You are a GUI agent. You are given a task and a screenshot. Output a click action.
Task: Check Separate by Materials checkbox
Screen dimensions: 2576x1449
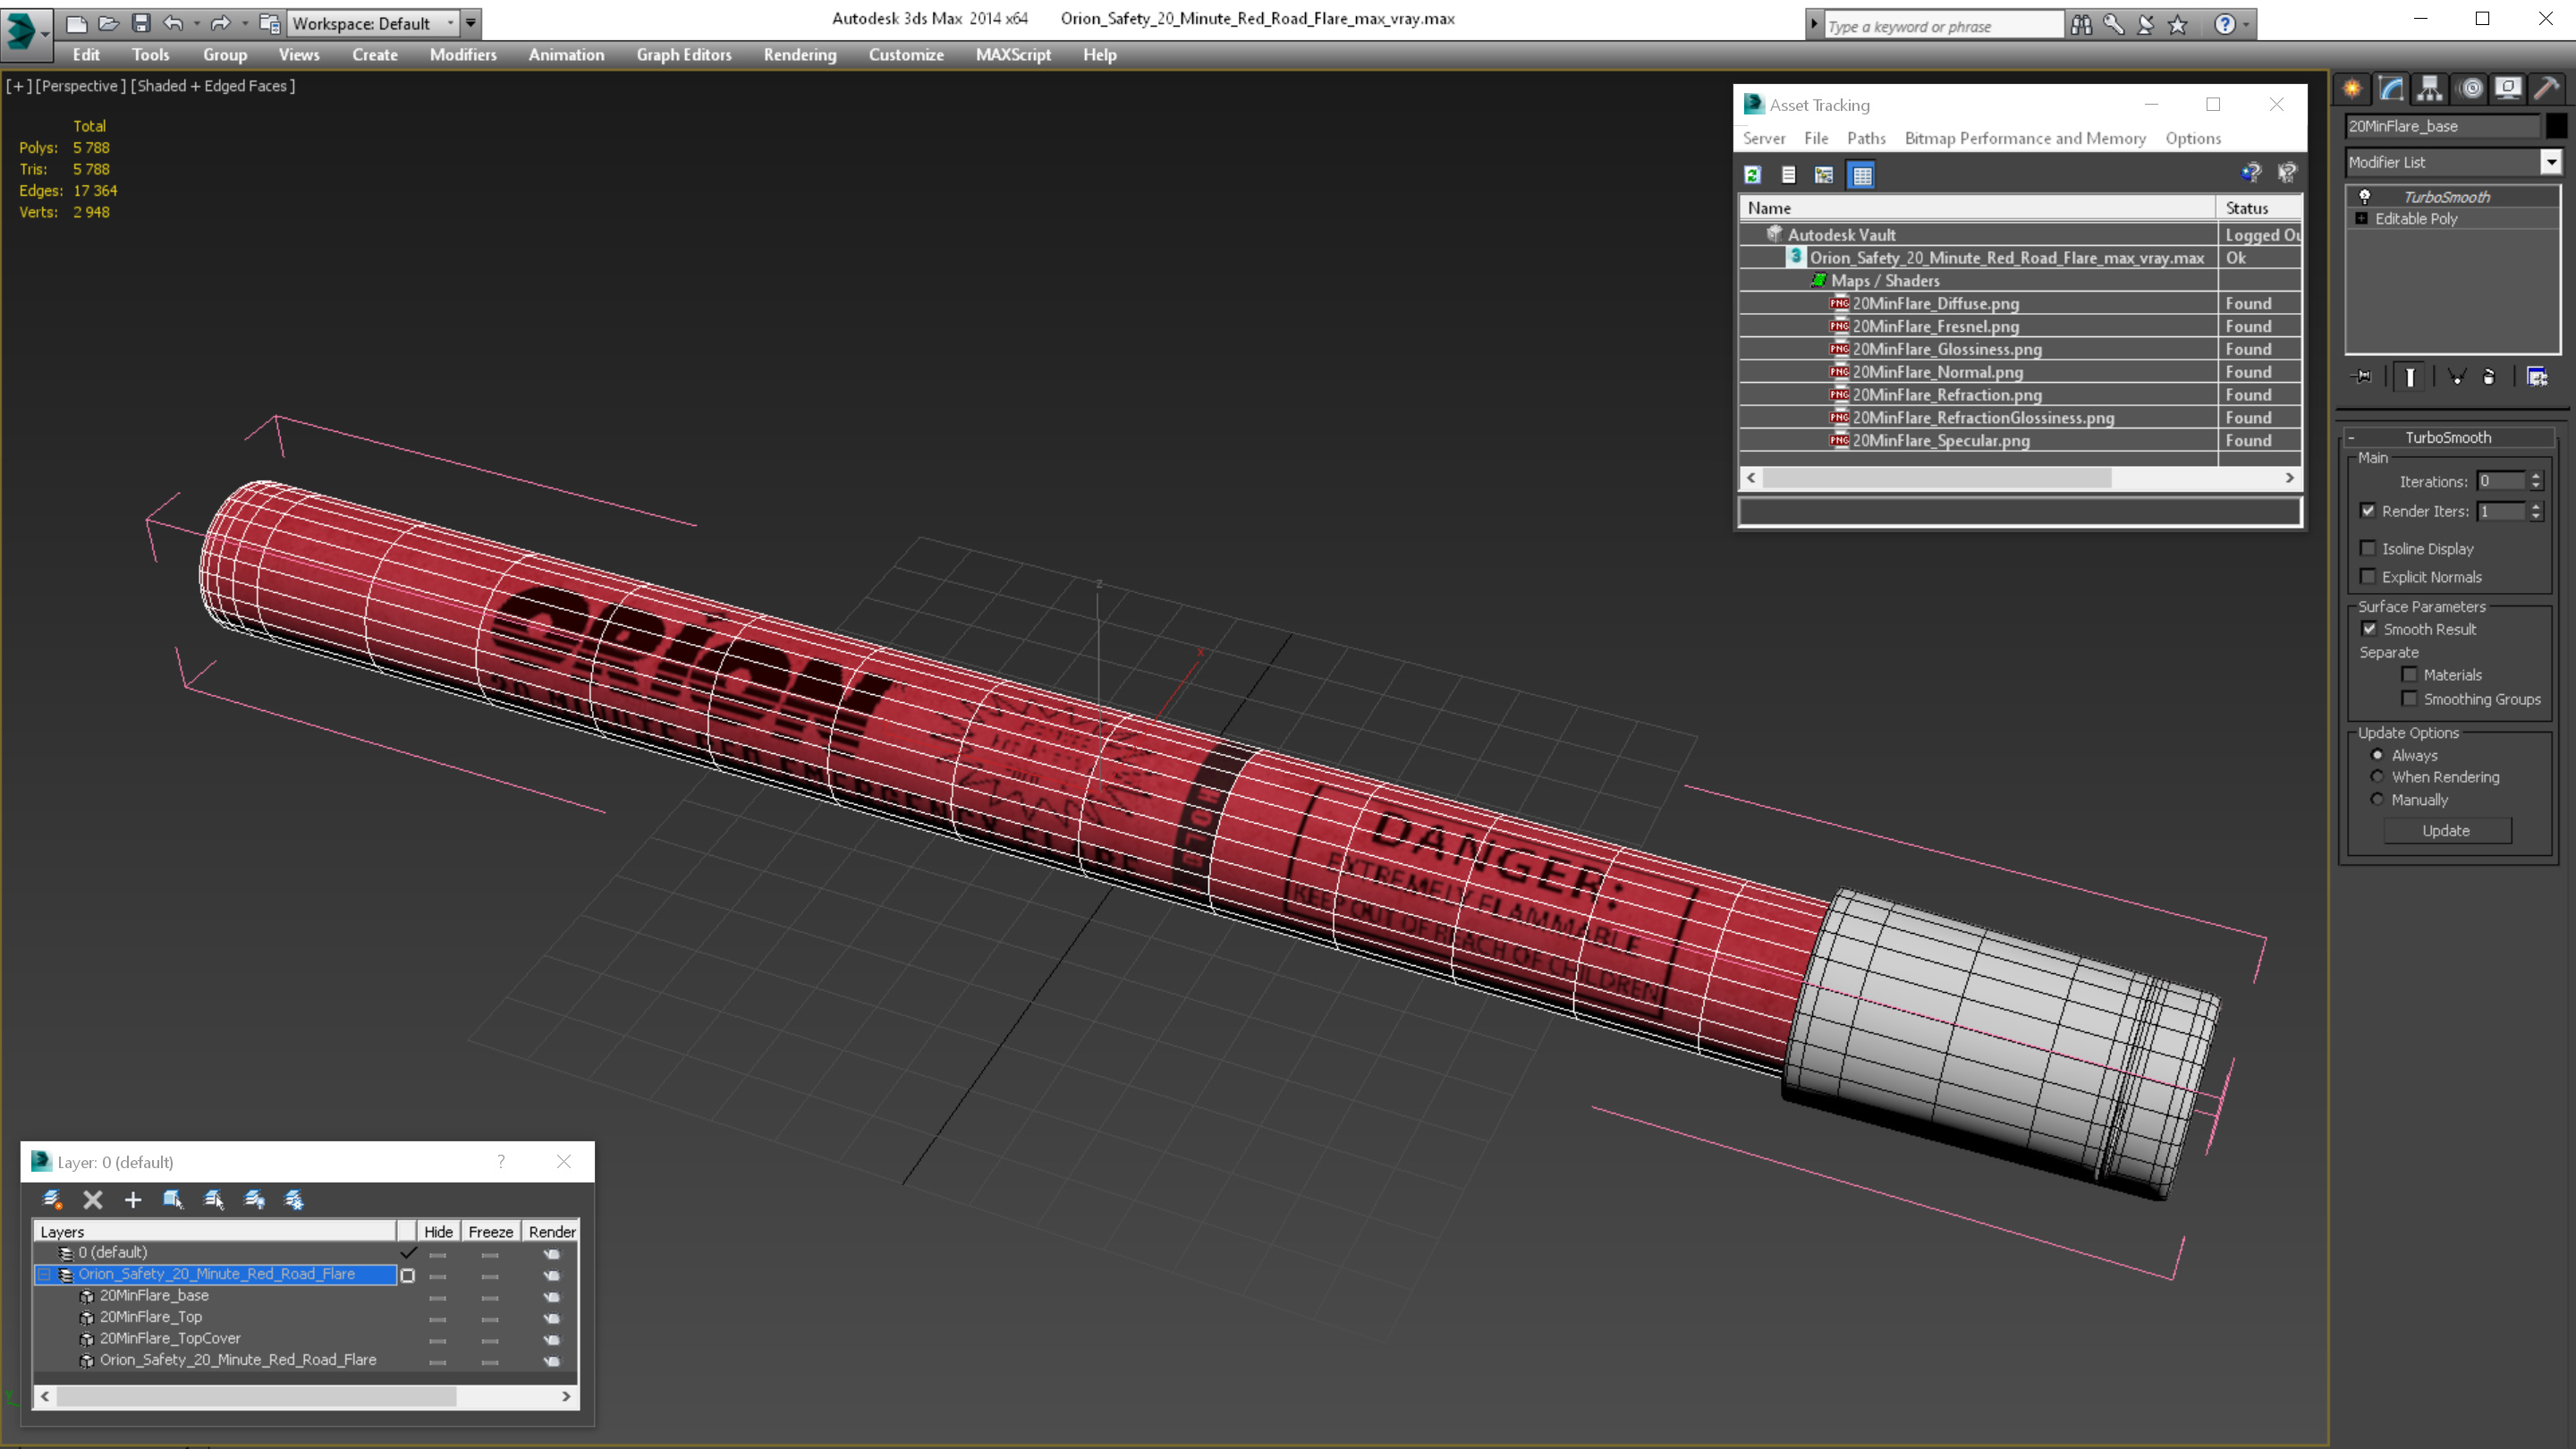pyautogui.click(x=2410, y=675)
